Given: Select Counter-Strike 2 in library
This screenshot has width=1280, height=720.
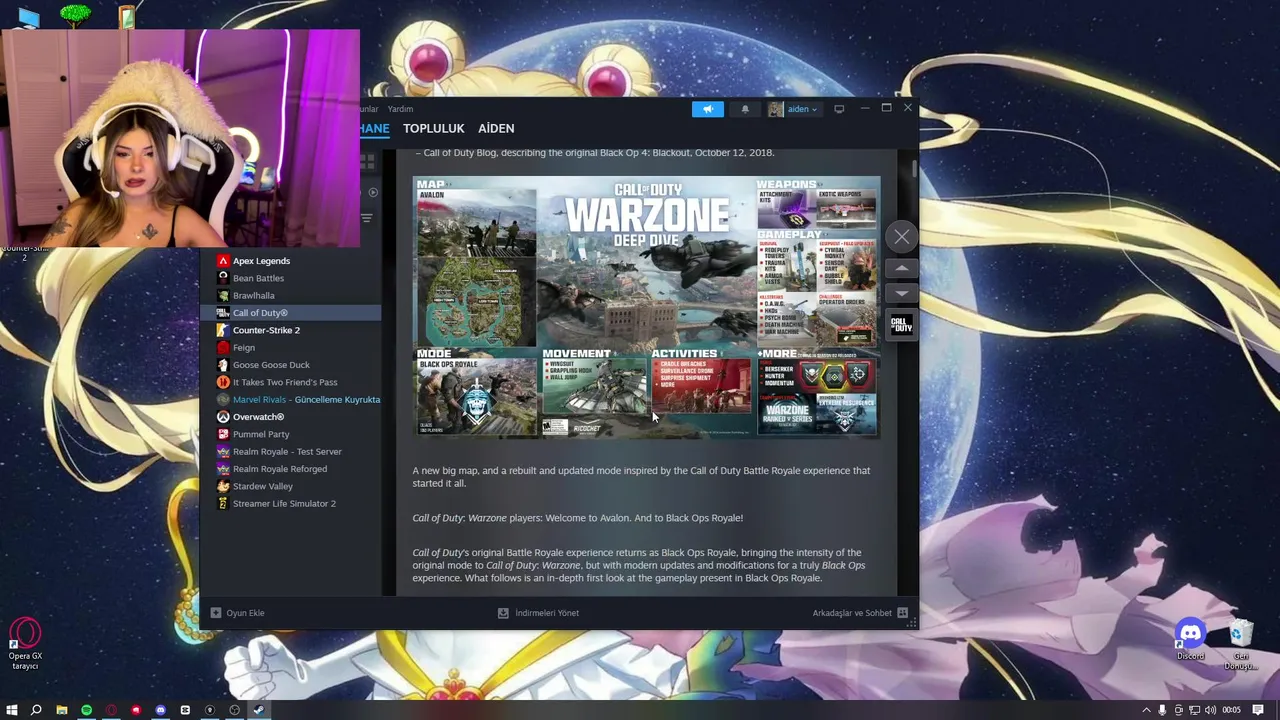Looking at the screenshot, I should [x=290, y=330].
